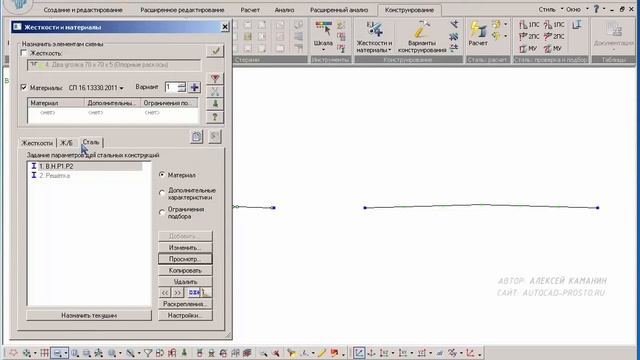Click the Раскрепления button
This screenshot has height=360, width=640.
coord(185,304)
